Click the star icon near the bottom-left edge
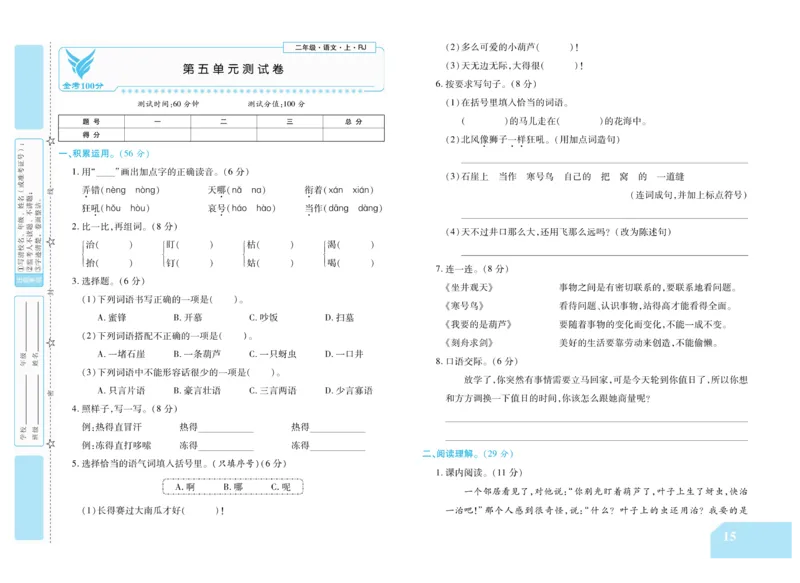The height and width of the screenshot is (583, 800). pos(50,444)
